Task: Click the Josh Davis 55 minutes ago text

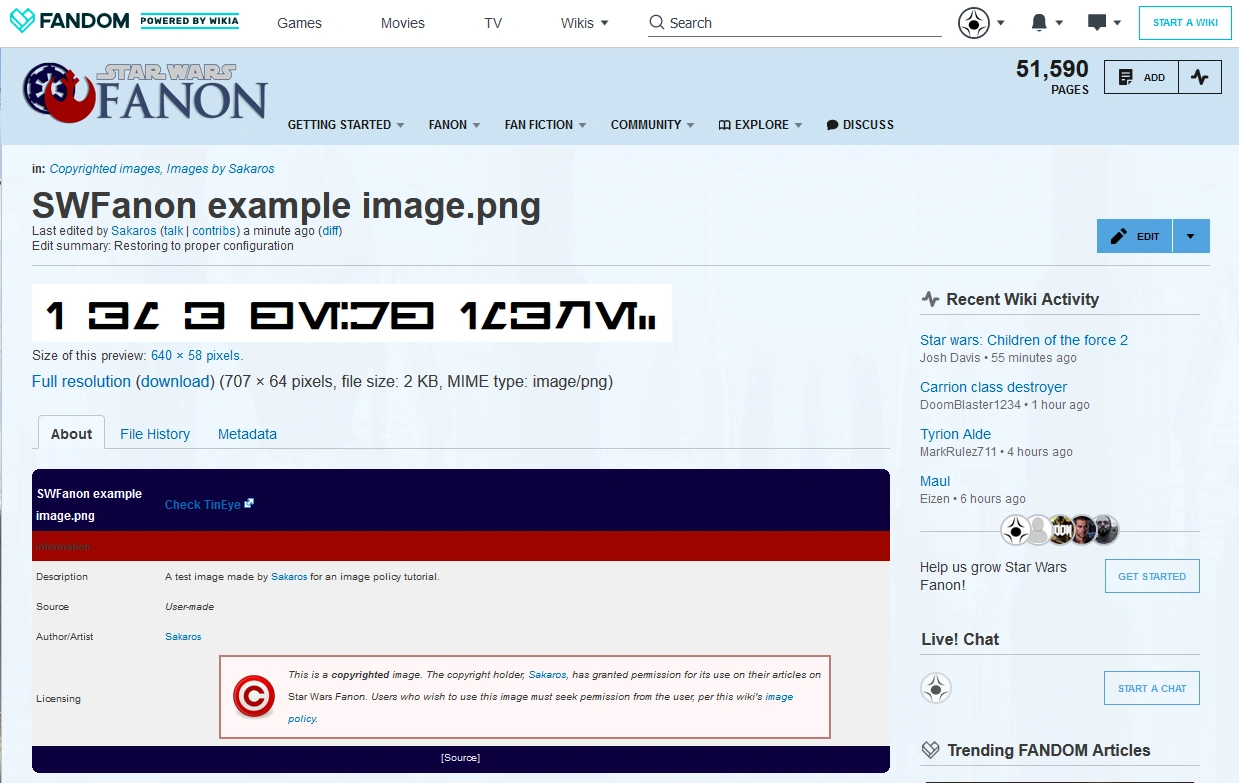Action: (998, 357)
